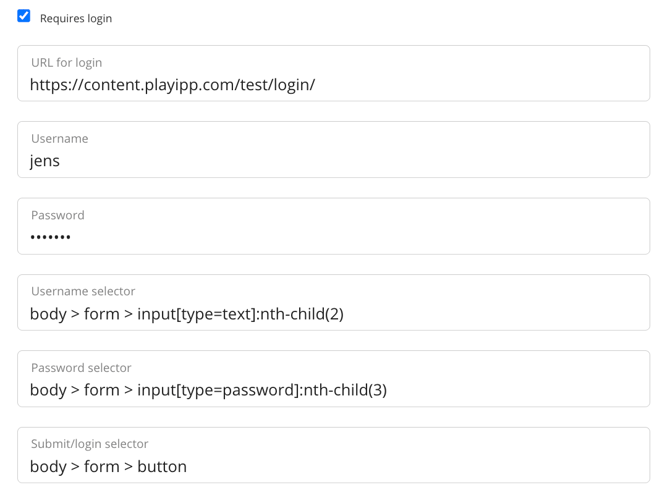Click the "Requires login" label text
The image size is (670, 498).
pyautogui.click(x=76, y=18)
